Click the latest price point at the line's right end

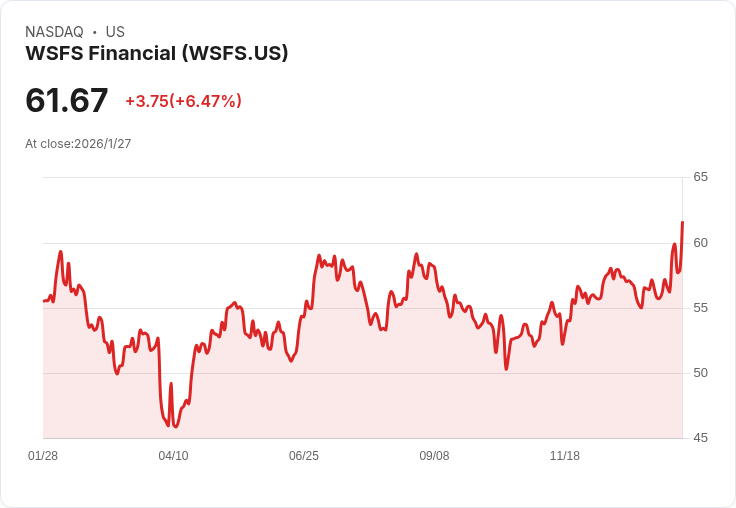pos(682,222)
